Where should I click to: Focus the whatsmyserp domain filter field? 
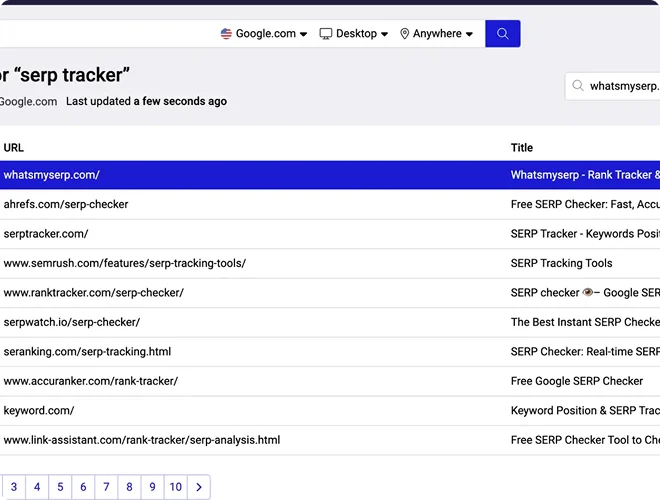tap(612, 86)
